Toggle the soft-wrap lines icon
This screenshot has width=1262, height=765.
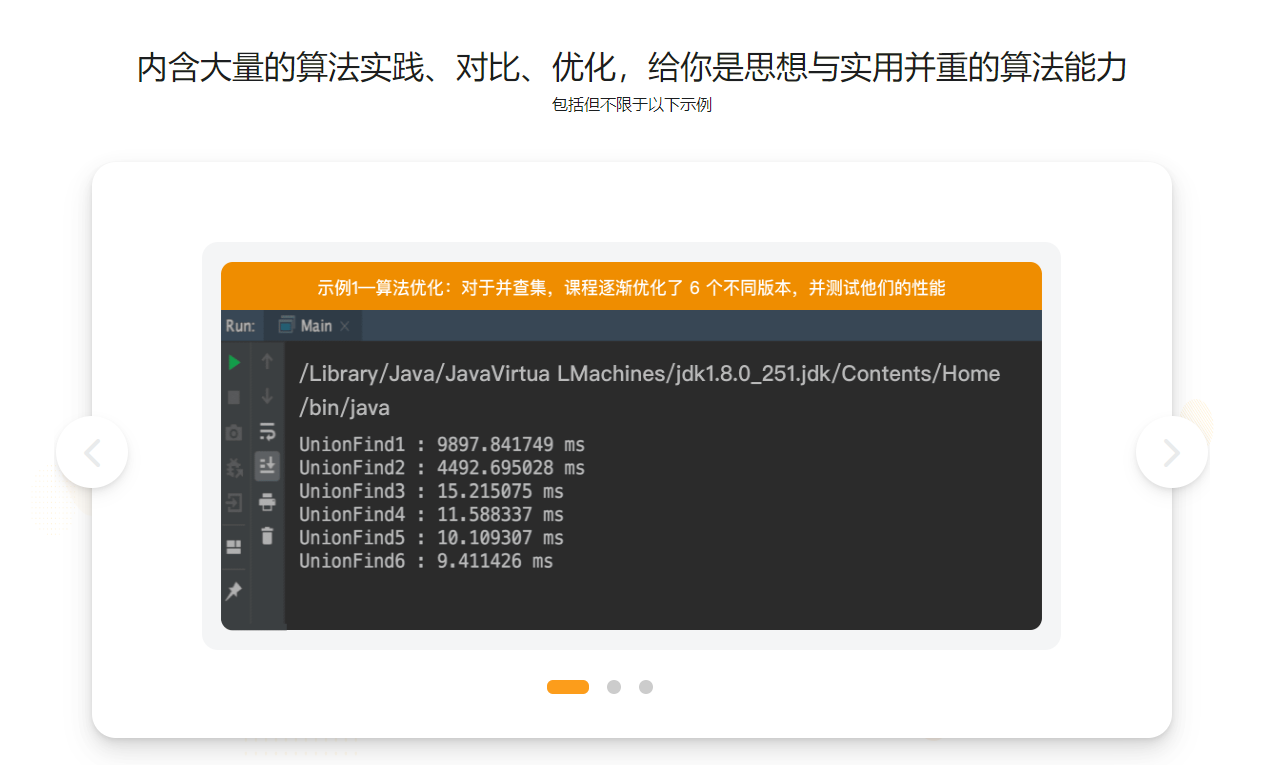click(x=267, y=432)
